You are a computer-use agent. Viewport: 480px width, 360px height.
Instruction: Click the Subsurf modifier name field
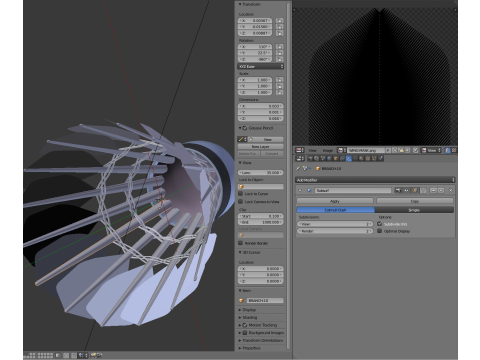pyautogui.click(x=353, y=190)
